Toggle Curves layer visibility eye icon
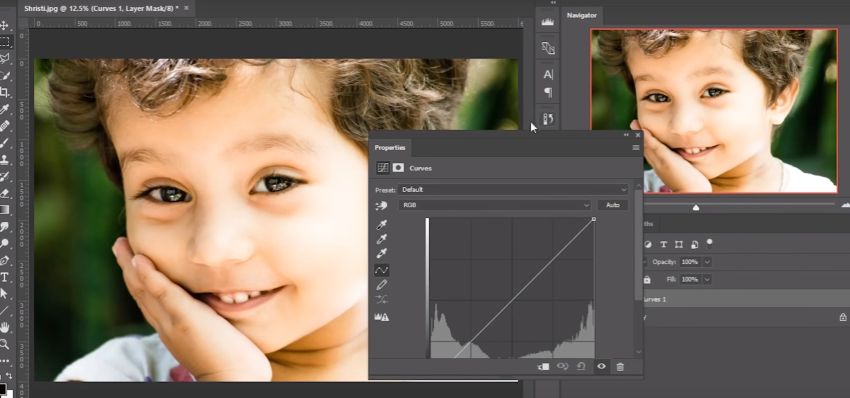The height and width of the screenshot is (398, 850). (x=601, y=367)
